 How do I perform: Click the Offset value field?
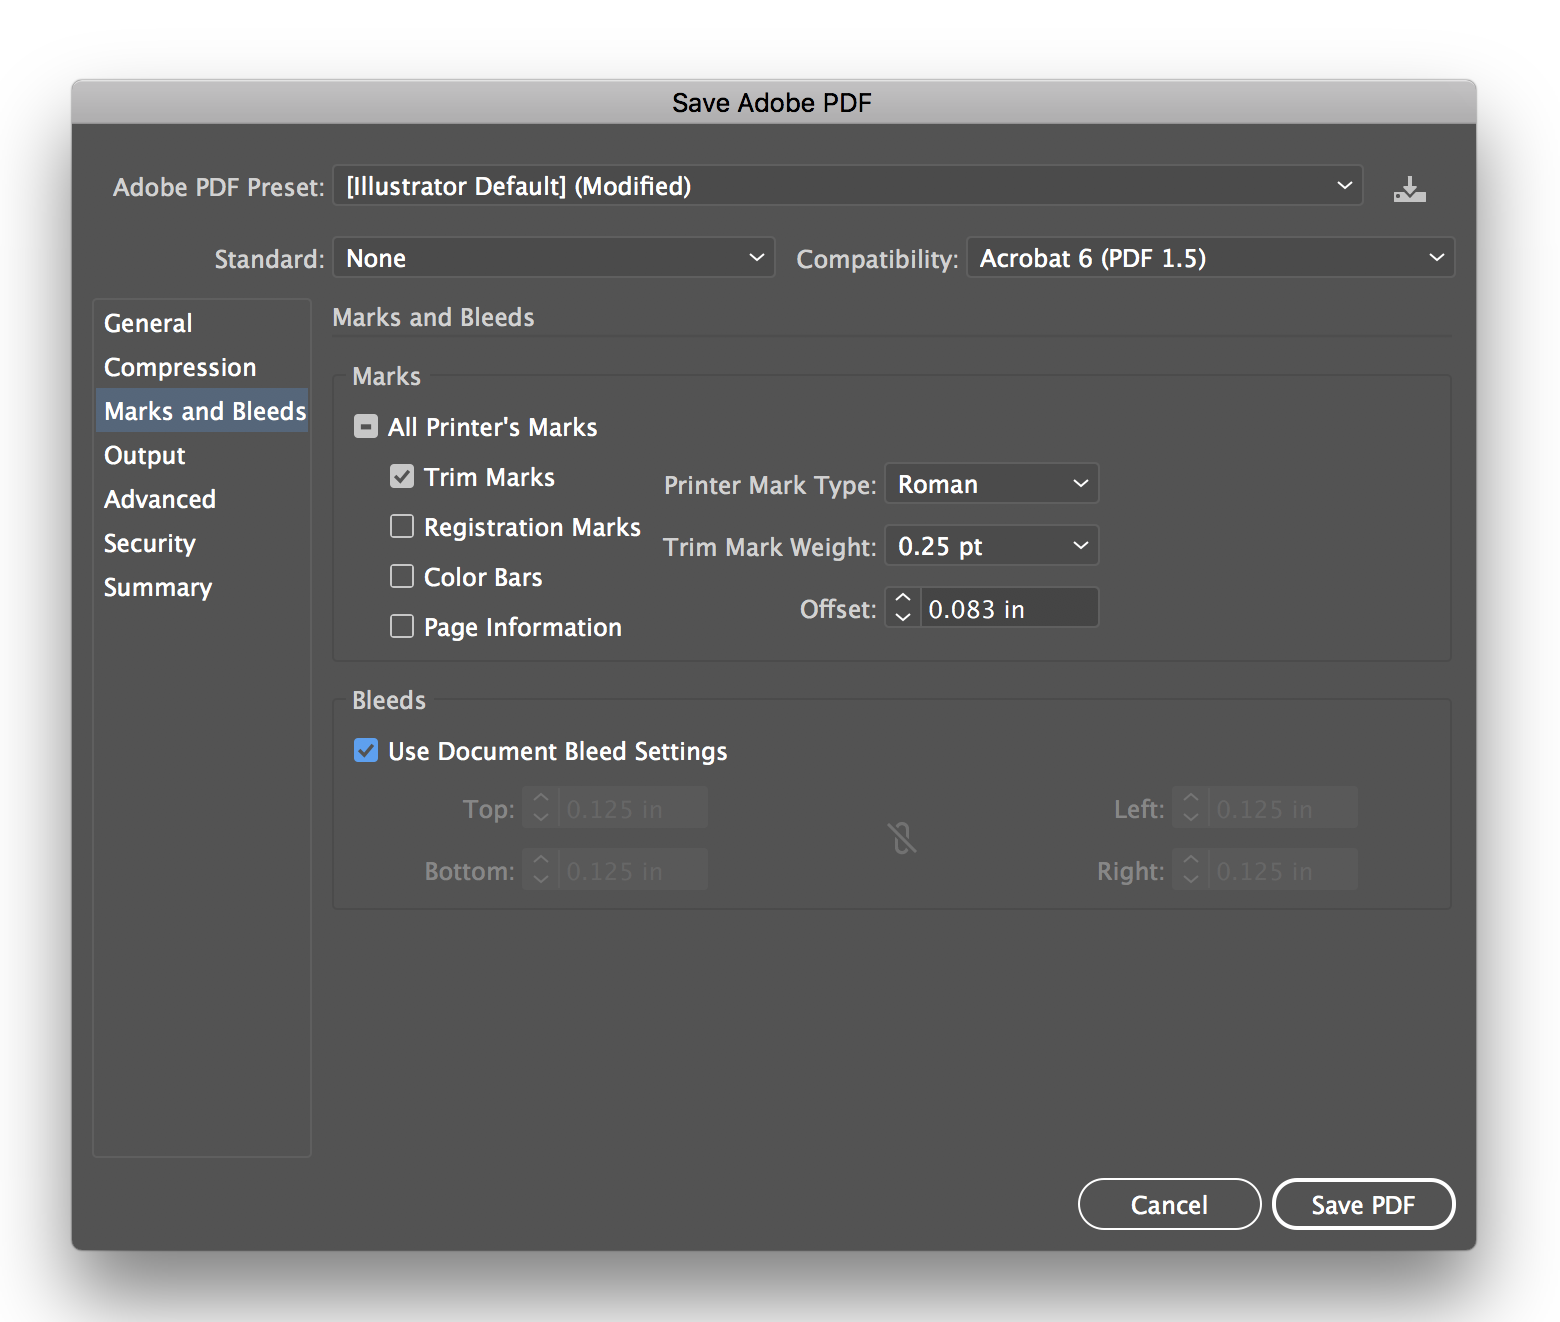[x=1009, y=608]
